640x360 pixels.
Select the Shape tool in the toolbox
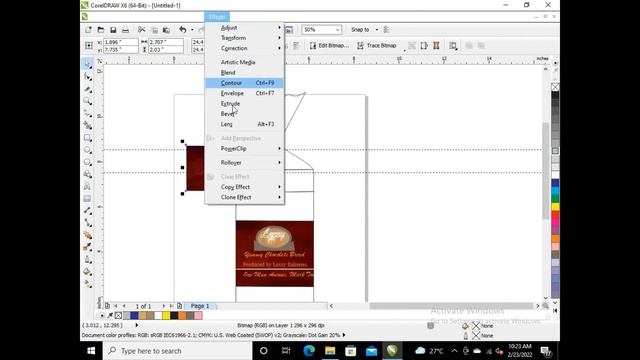point(87,76)
